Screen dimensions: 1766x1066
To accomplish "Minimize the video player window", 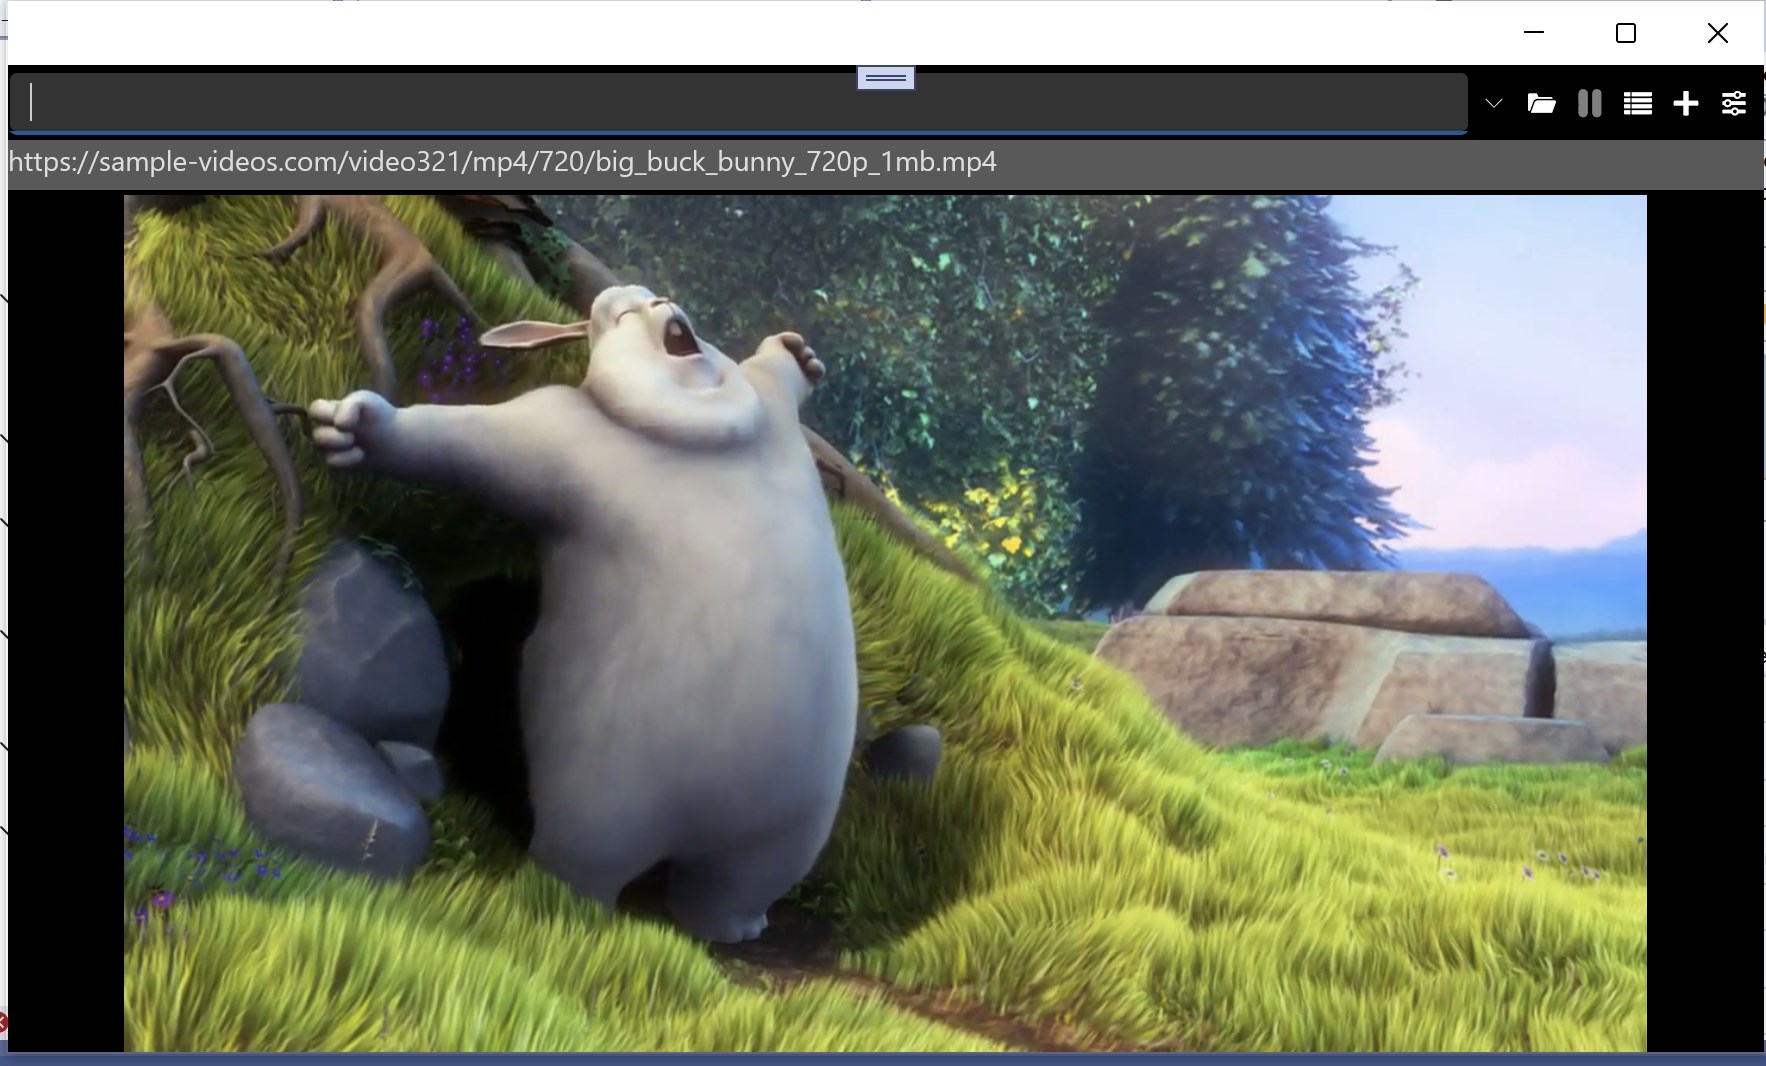I will 1534,33.
